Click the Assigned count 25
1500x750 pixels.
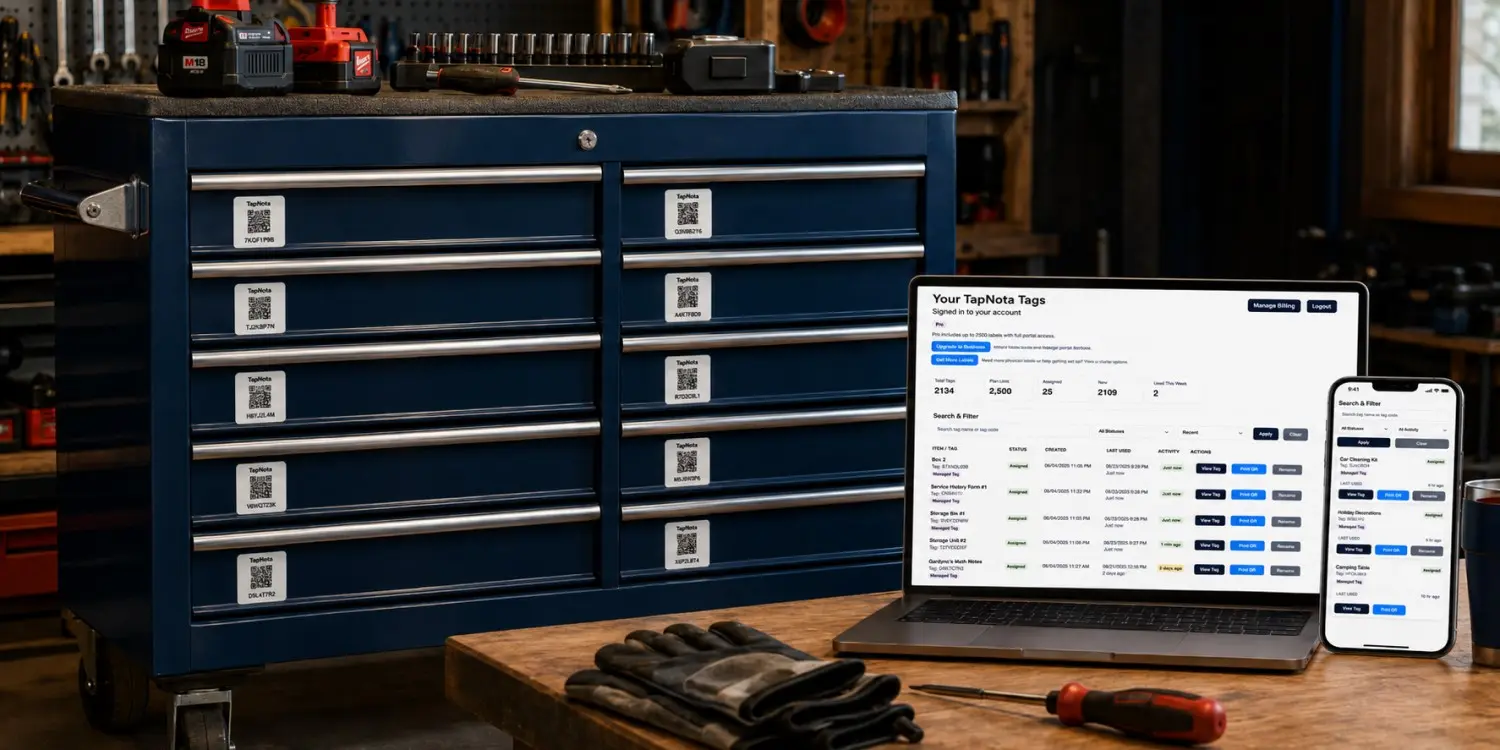click(x=1047, y=392)
